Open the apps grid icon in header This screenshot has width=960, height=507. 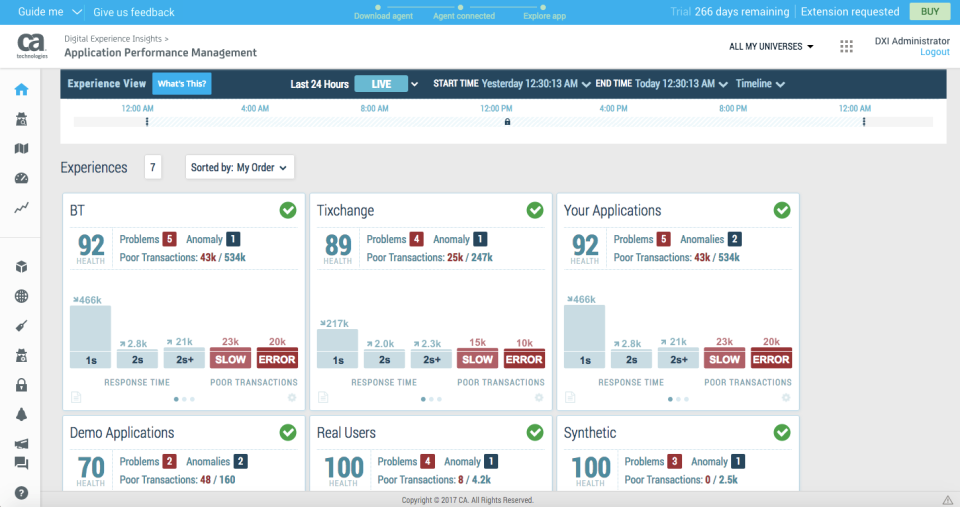coord(846,47)
